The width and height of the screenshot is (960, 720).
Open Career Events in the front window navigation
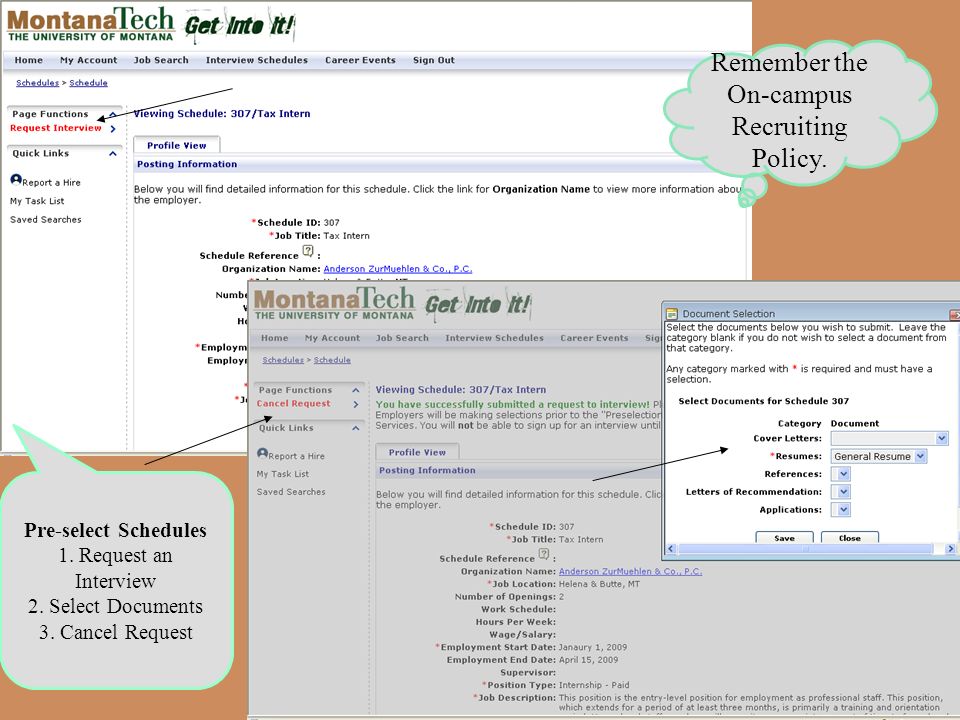click(x=594, y=338)
